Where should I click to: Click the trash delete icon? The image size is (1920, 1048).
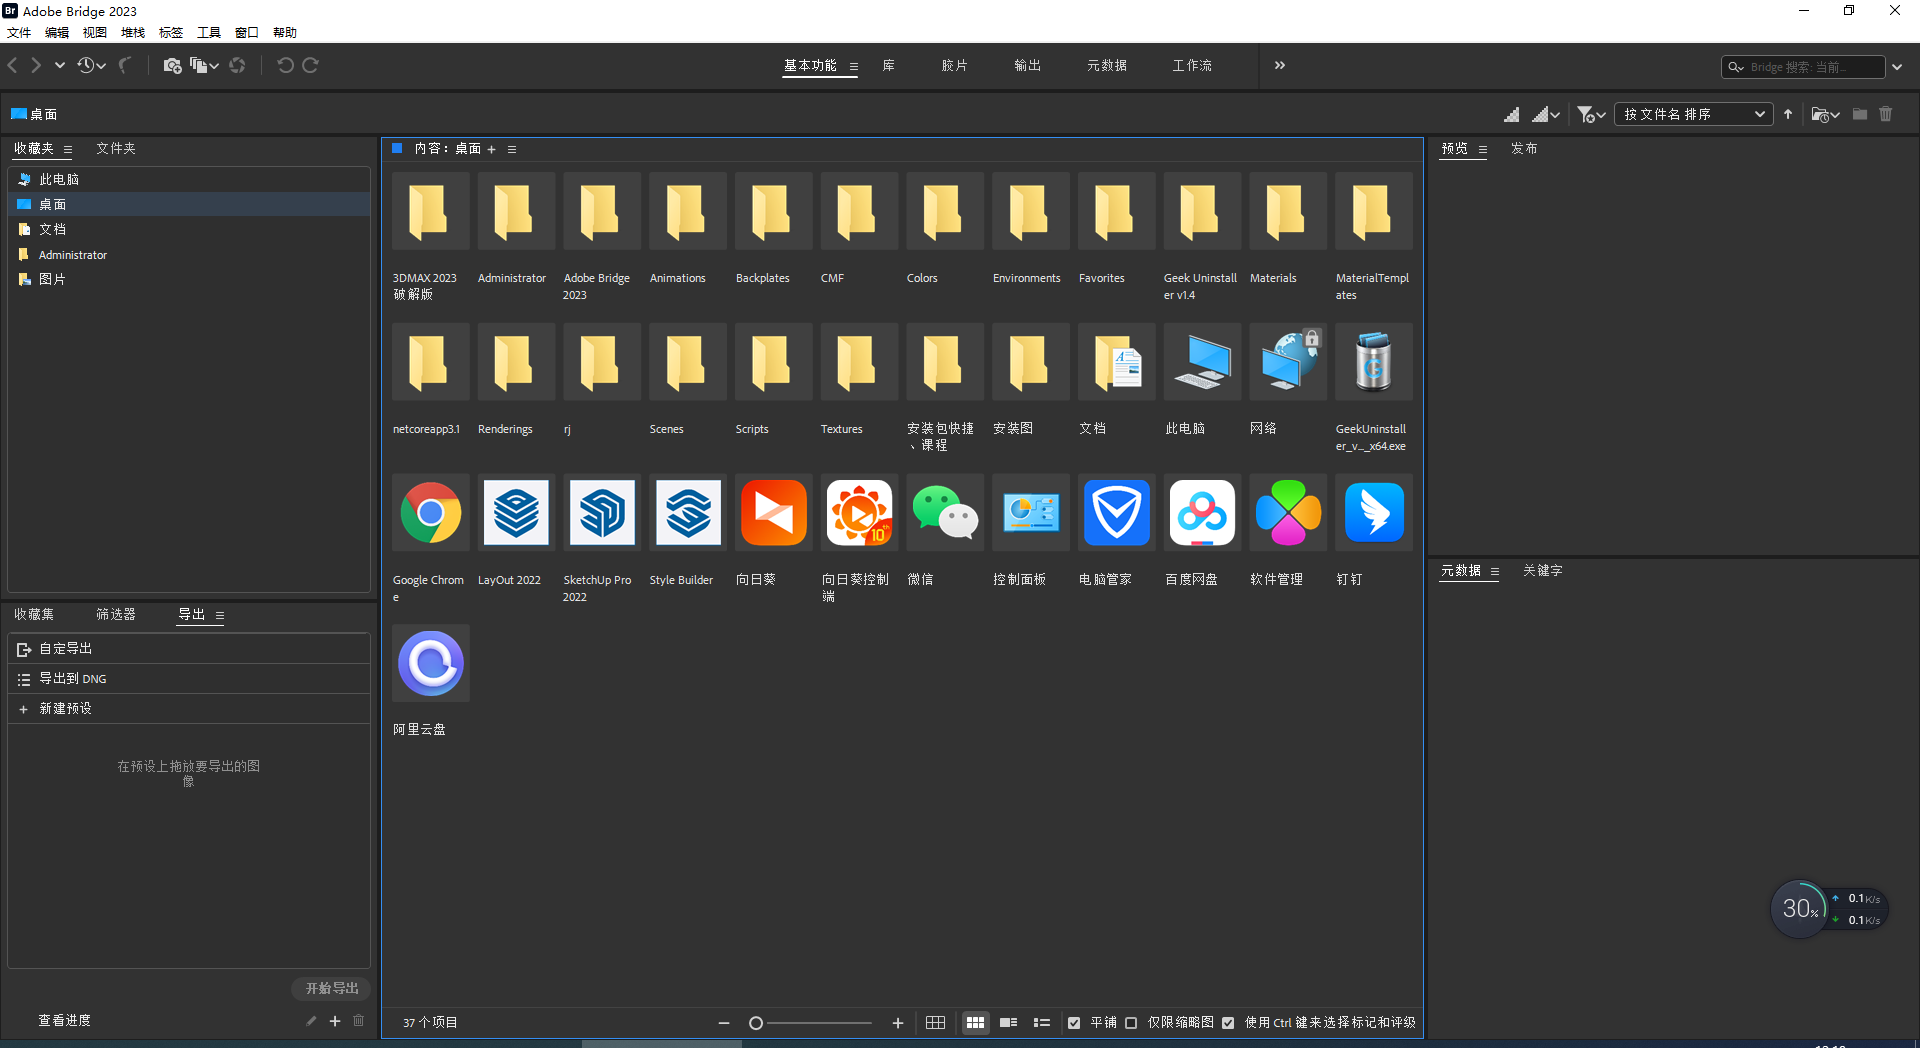click(x=1887, y=114)
